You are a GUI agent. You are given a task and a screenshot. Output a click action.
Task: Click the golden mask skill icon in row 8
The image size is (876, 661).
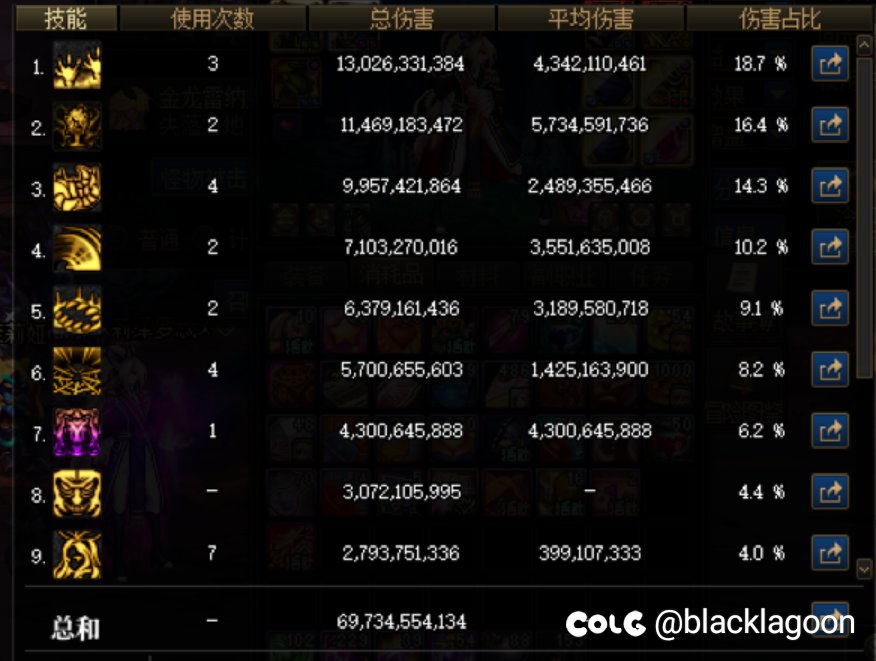click(x=77, y=493)
